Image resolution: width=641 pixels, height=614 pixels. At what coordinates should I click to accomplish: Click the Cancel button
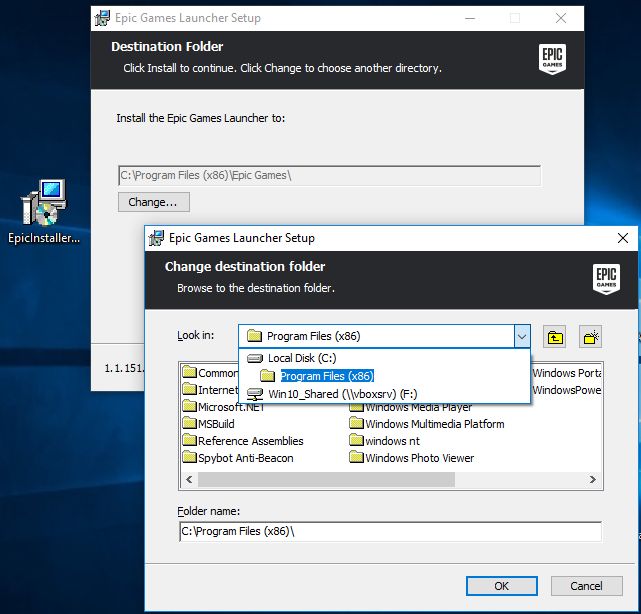[587, 586]
